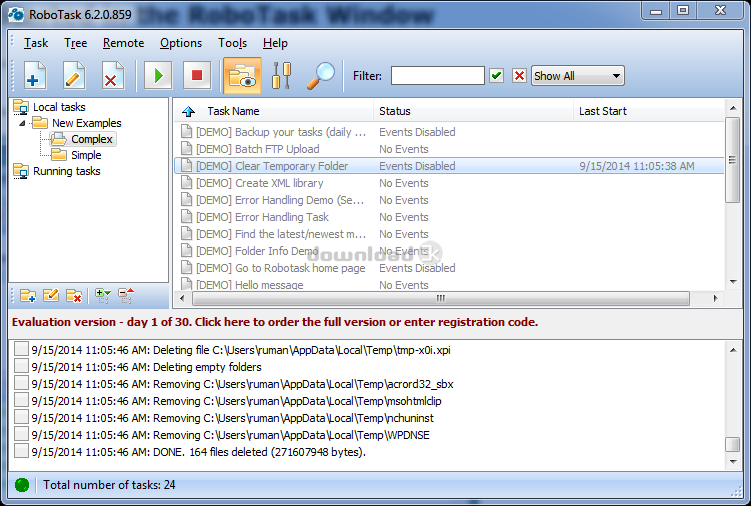Click file icon of Create XML library task
The height and width of the screenshot is (506, 751).
point(187,183)
